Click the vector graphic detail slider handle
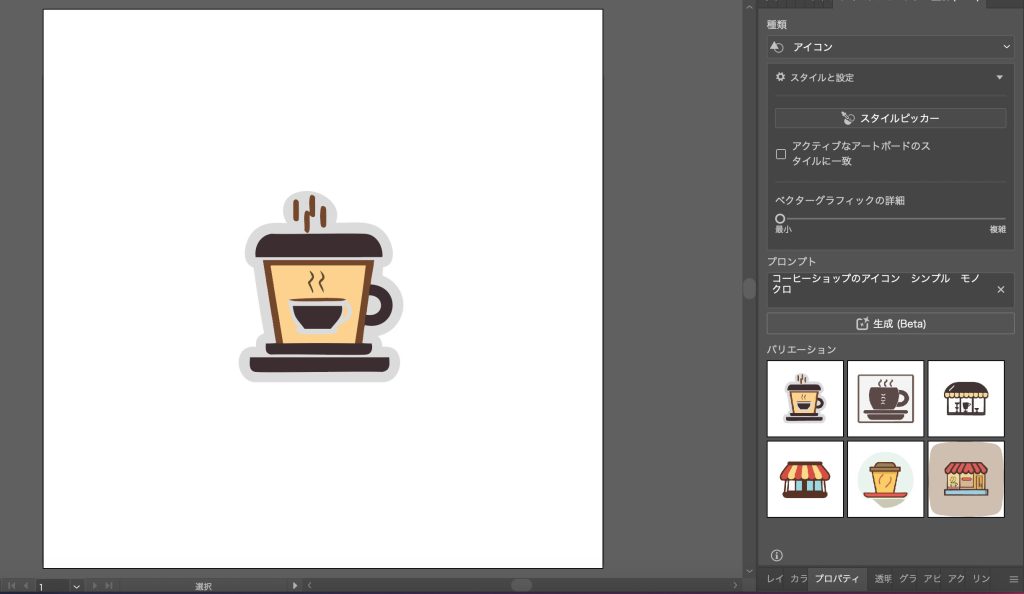 780,218
